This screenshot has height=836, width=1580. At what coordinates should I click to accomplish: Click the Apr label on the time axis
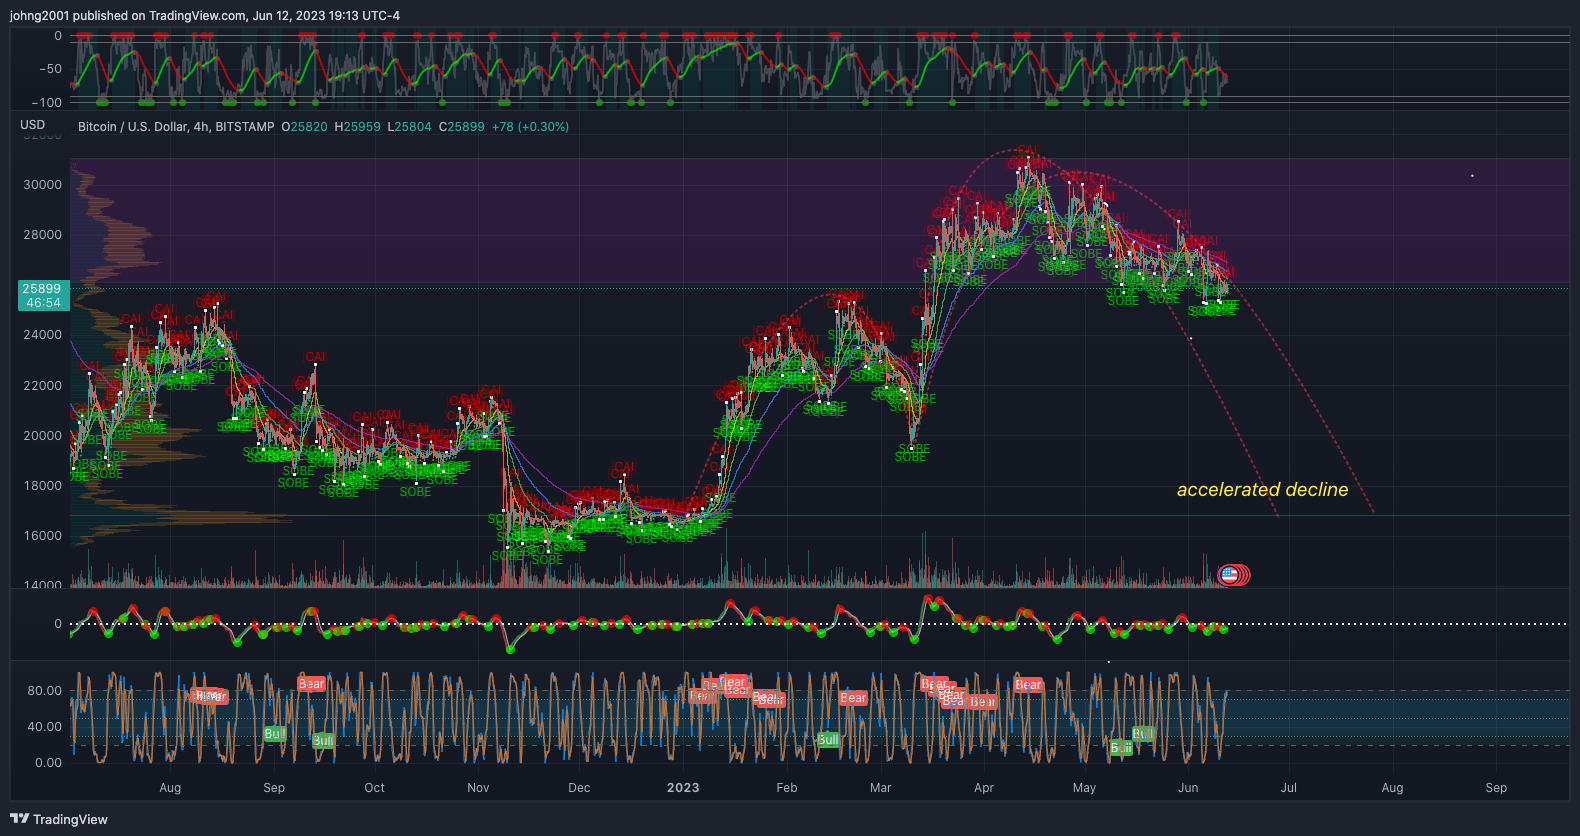pos(985,788)
